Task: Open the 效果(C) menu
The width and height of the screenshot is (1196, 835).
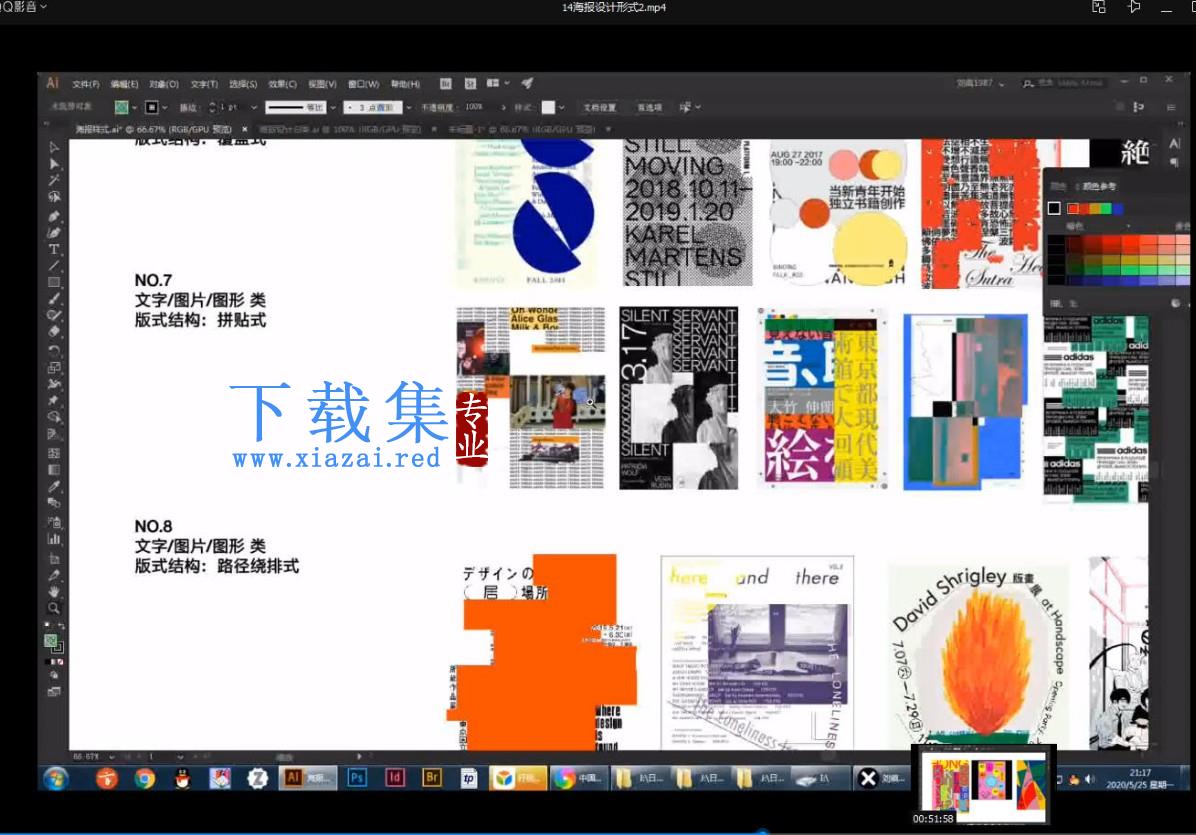Action: tap(282, 84)
